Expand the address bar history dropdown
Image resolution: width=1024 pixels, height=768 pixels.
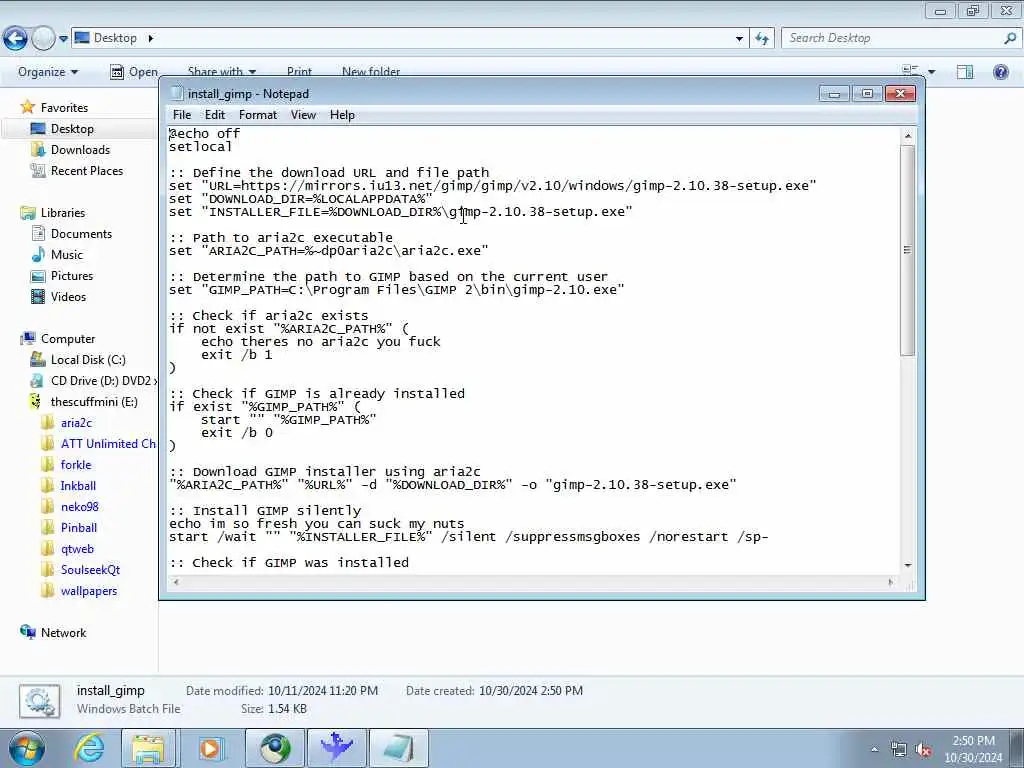pos(739,39)
